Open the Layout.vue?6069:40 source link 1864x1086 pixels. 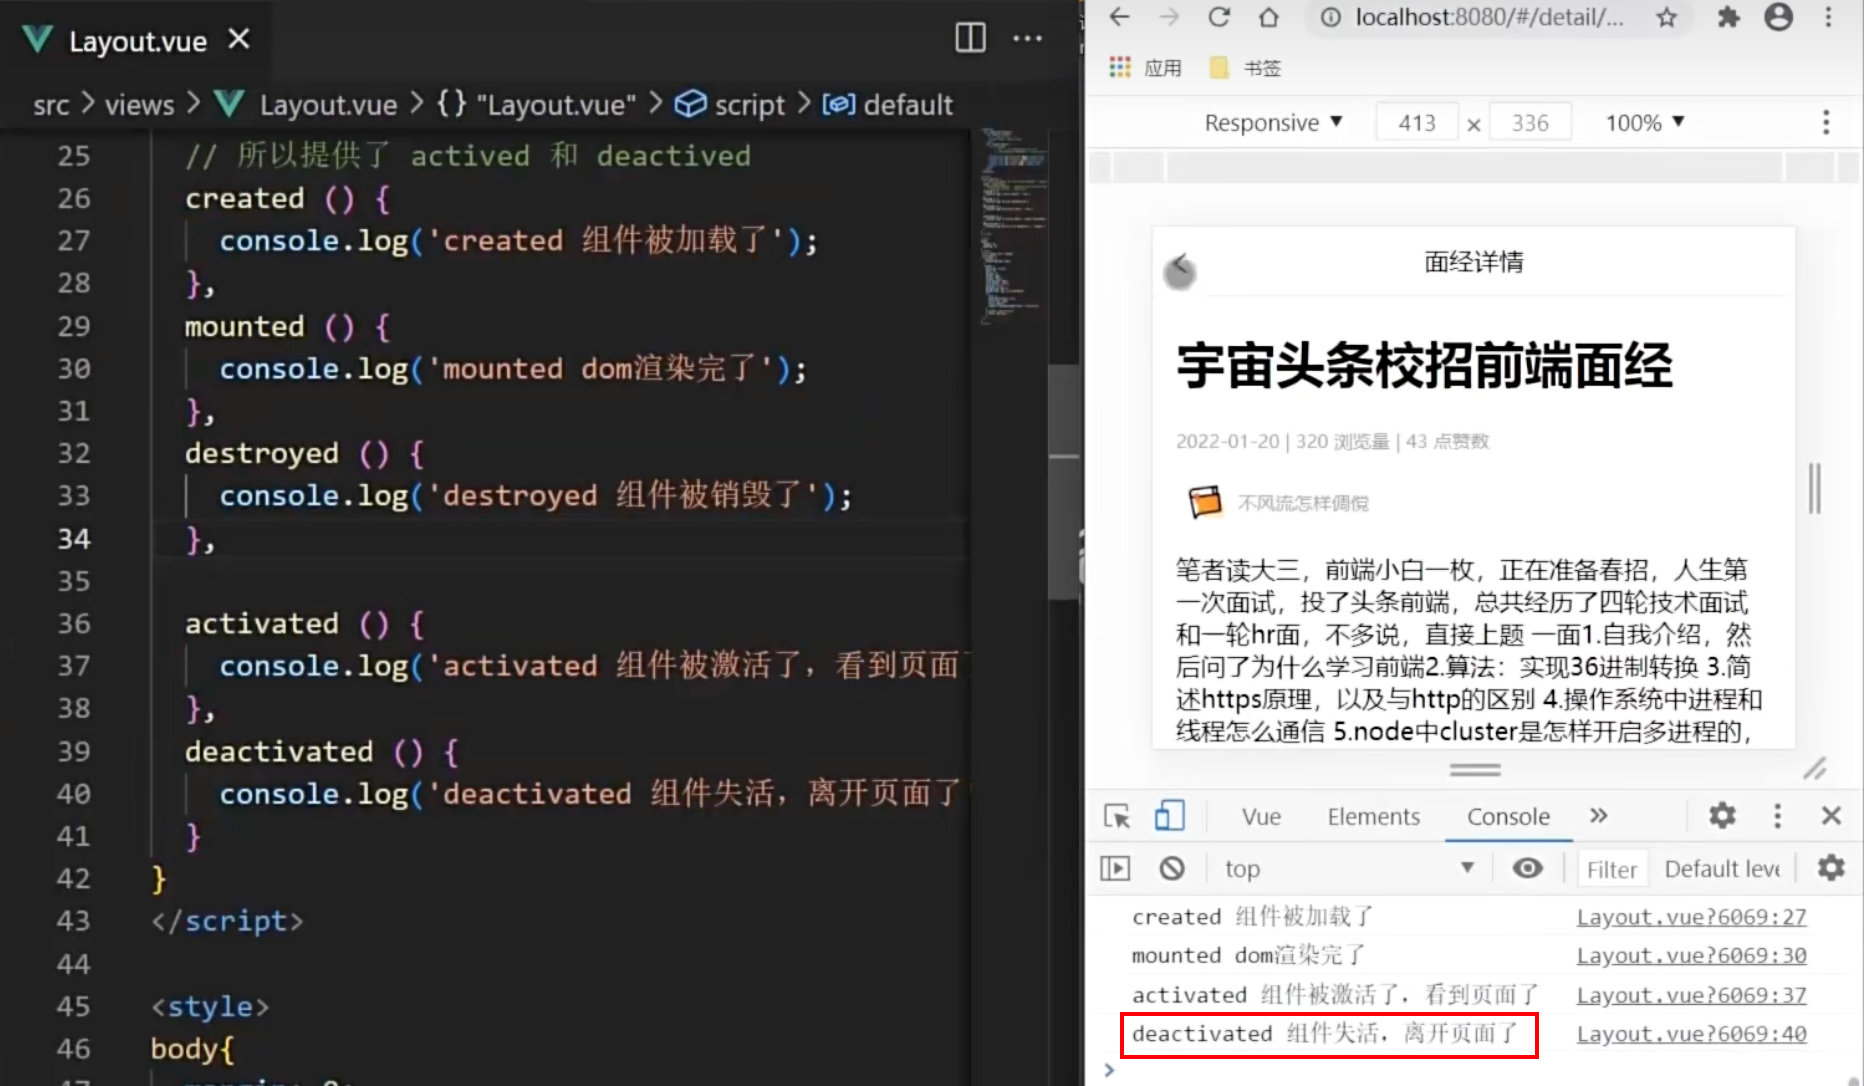(1691, 1033)
